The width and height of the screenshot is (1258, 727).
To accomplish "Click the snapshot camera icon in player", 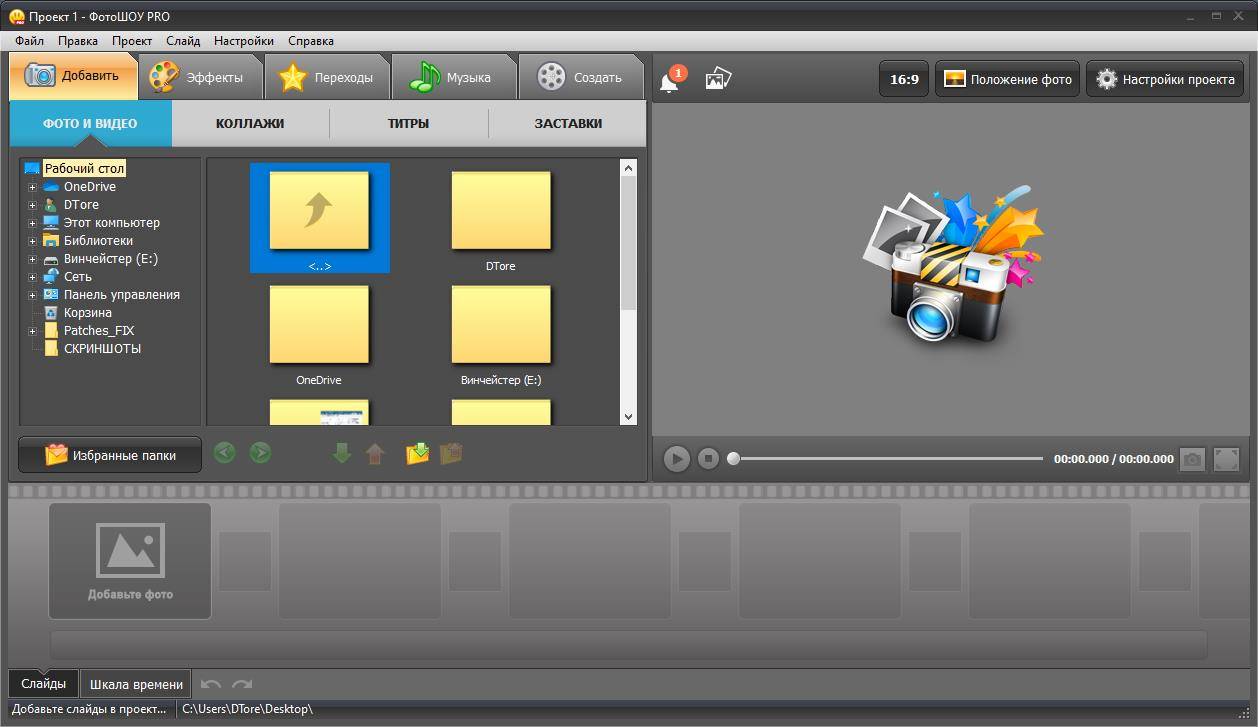I will click(1191, 459).
